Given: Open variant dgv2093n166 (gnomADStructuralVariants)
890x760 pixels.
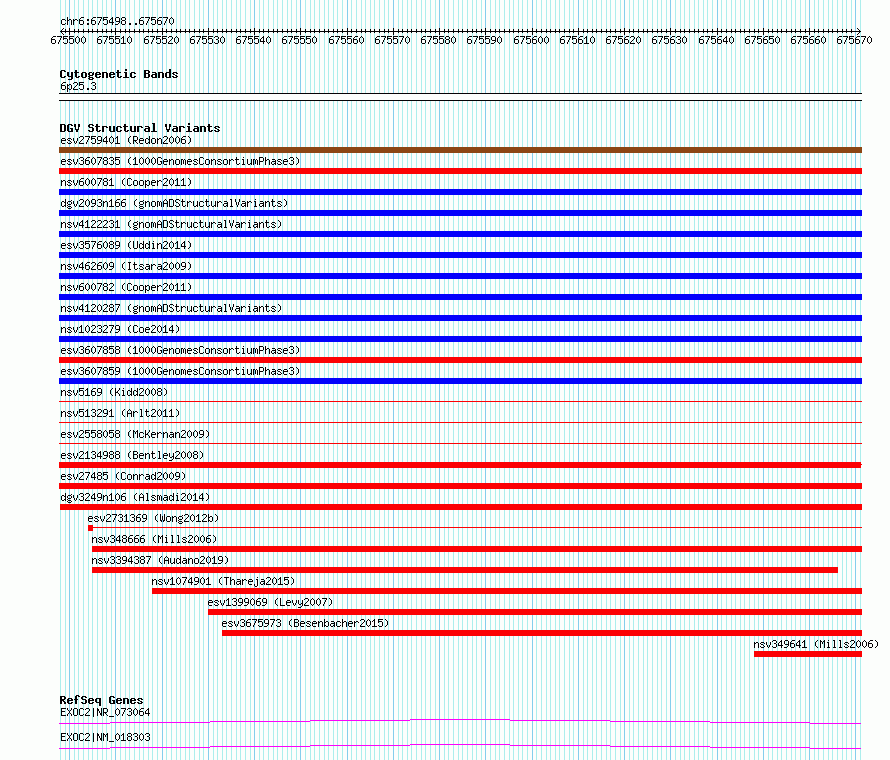Looking at the screenshot, I should (174, 203).
